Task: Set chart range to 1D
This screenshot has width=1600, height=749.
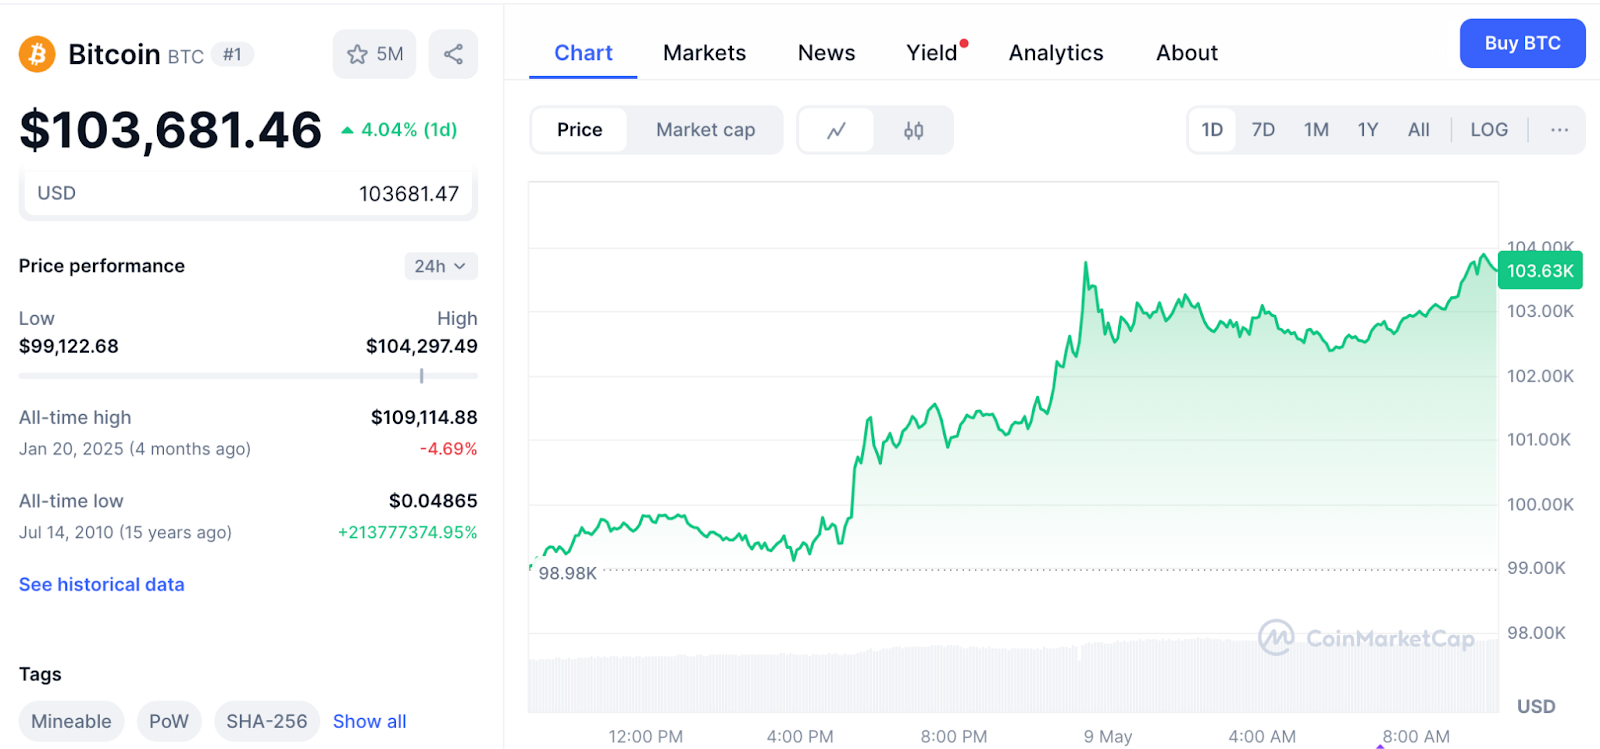Action: point(1212,130)
